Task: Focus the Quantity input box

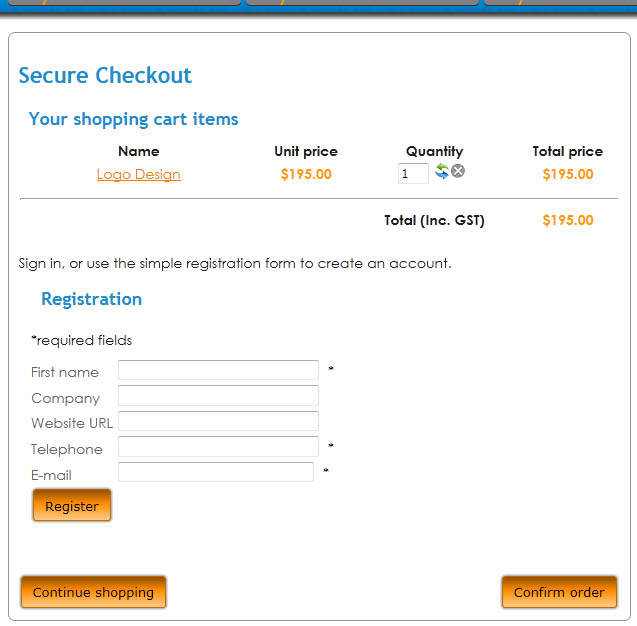Action: click(412, 174)
